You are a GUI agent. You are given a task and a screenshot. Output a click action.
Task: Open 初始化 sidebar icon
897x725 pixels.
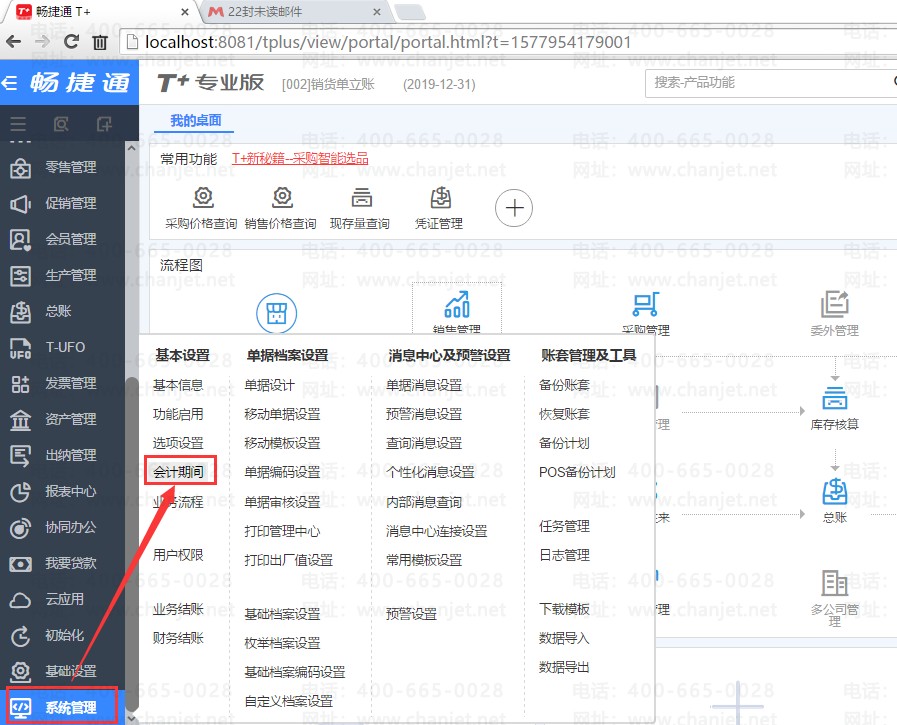20,636
